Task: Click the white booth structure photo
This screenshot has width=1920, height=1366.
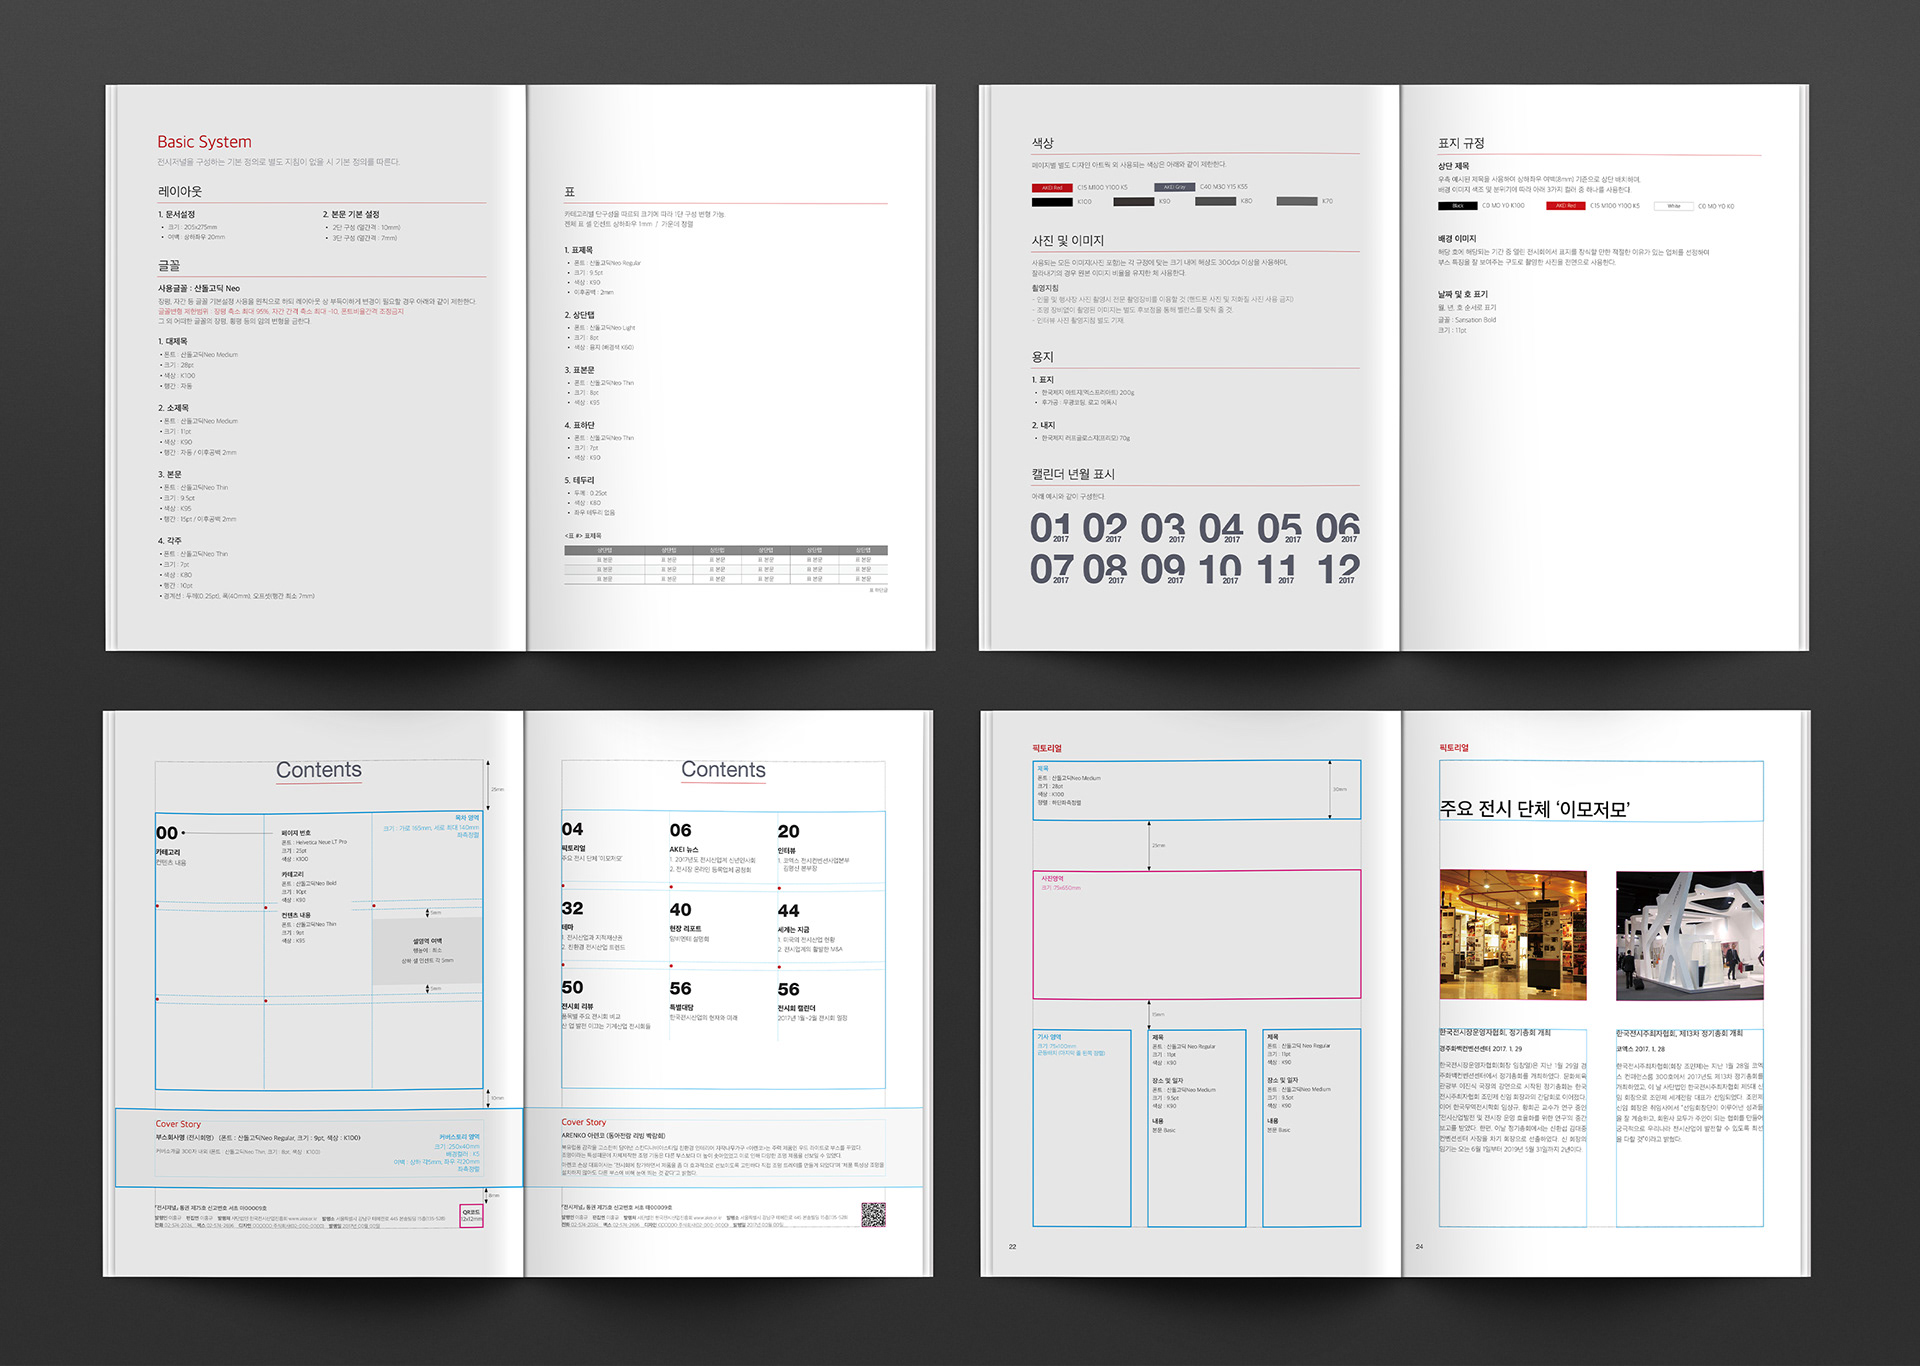Action: coord(1688,934)
